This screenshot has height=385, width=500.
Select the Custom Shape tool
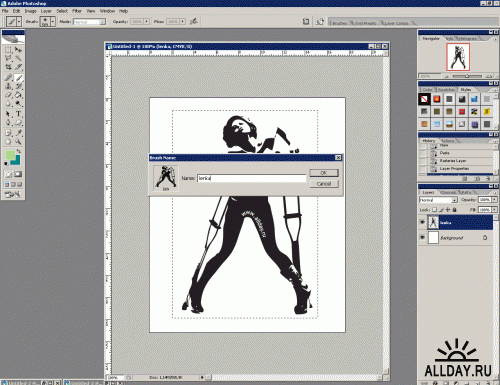(18, 123)
